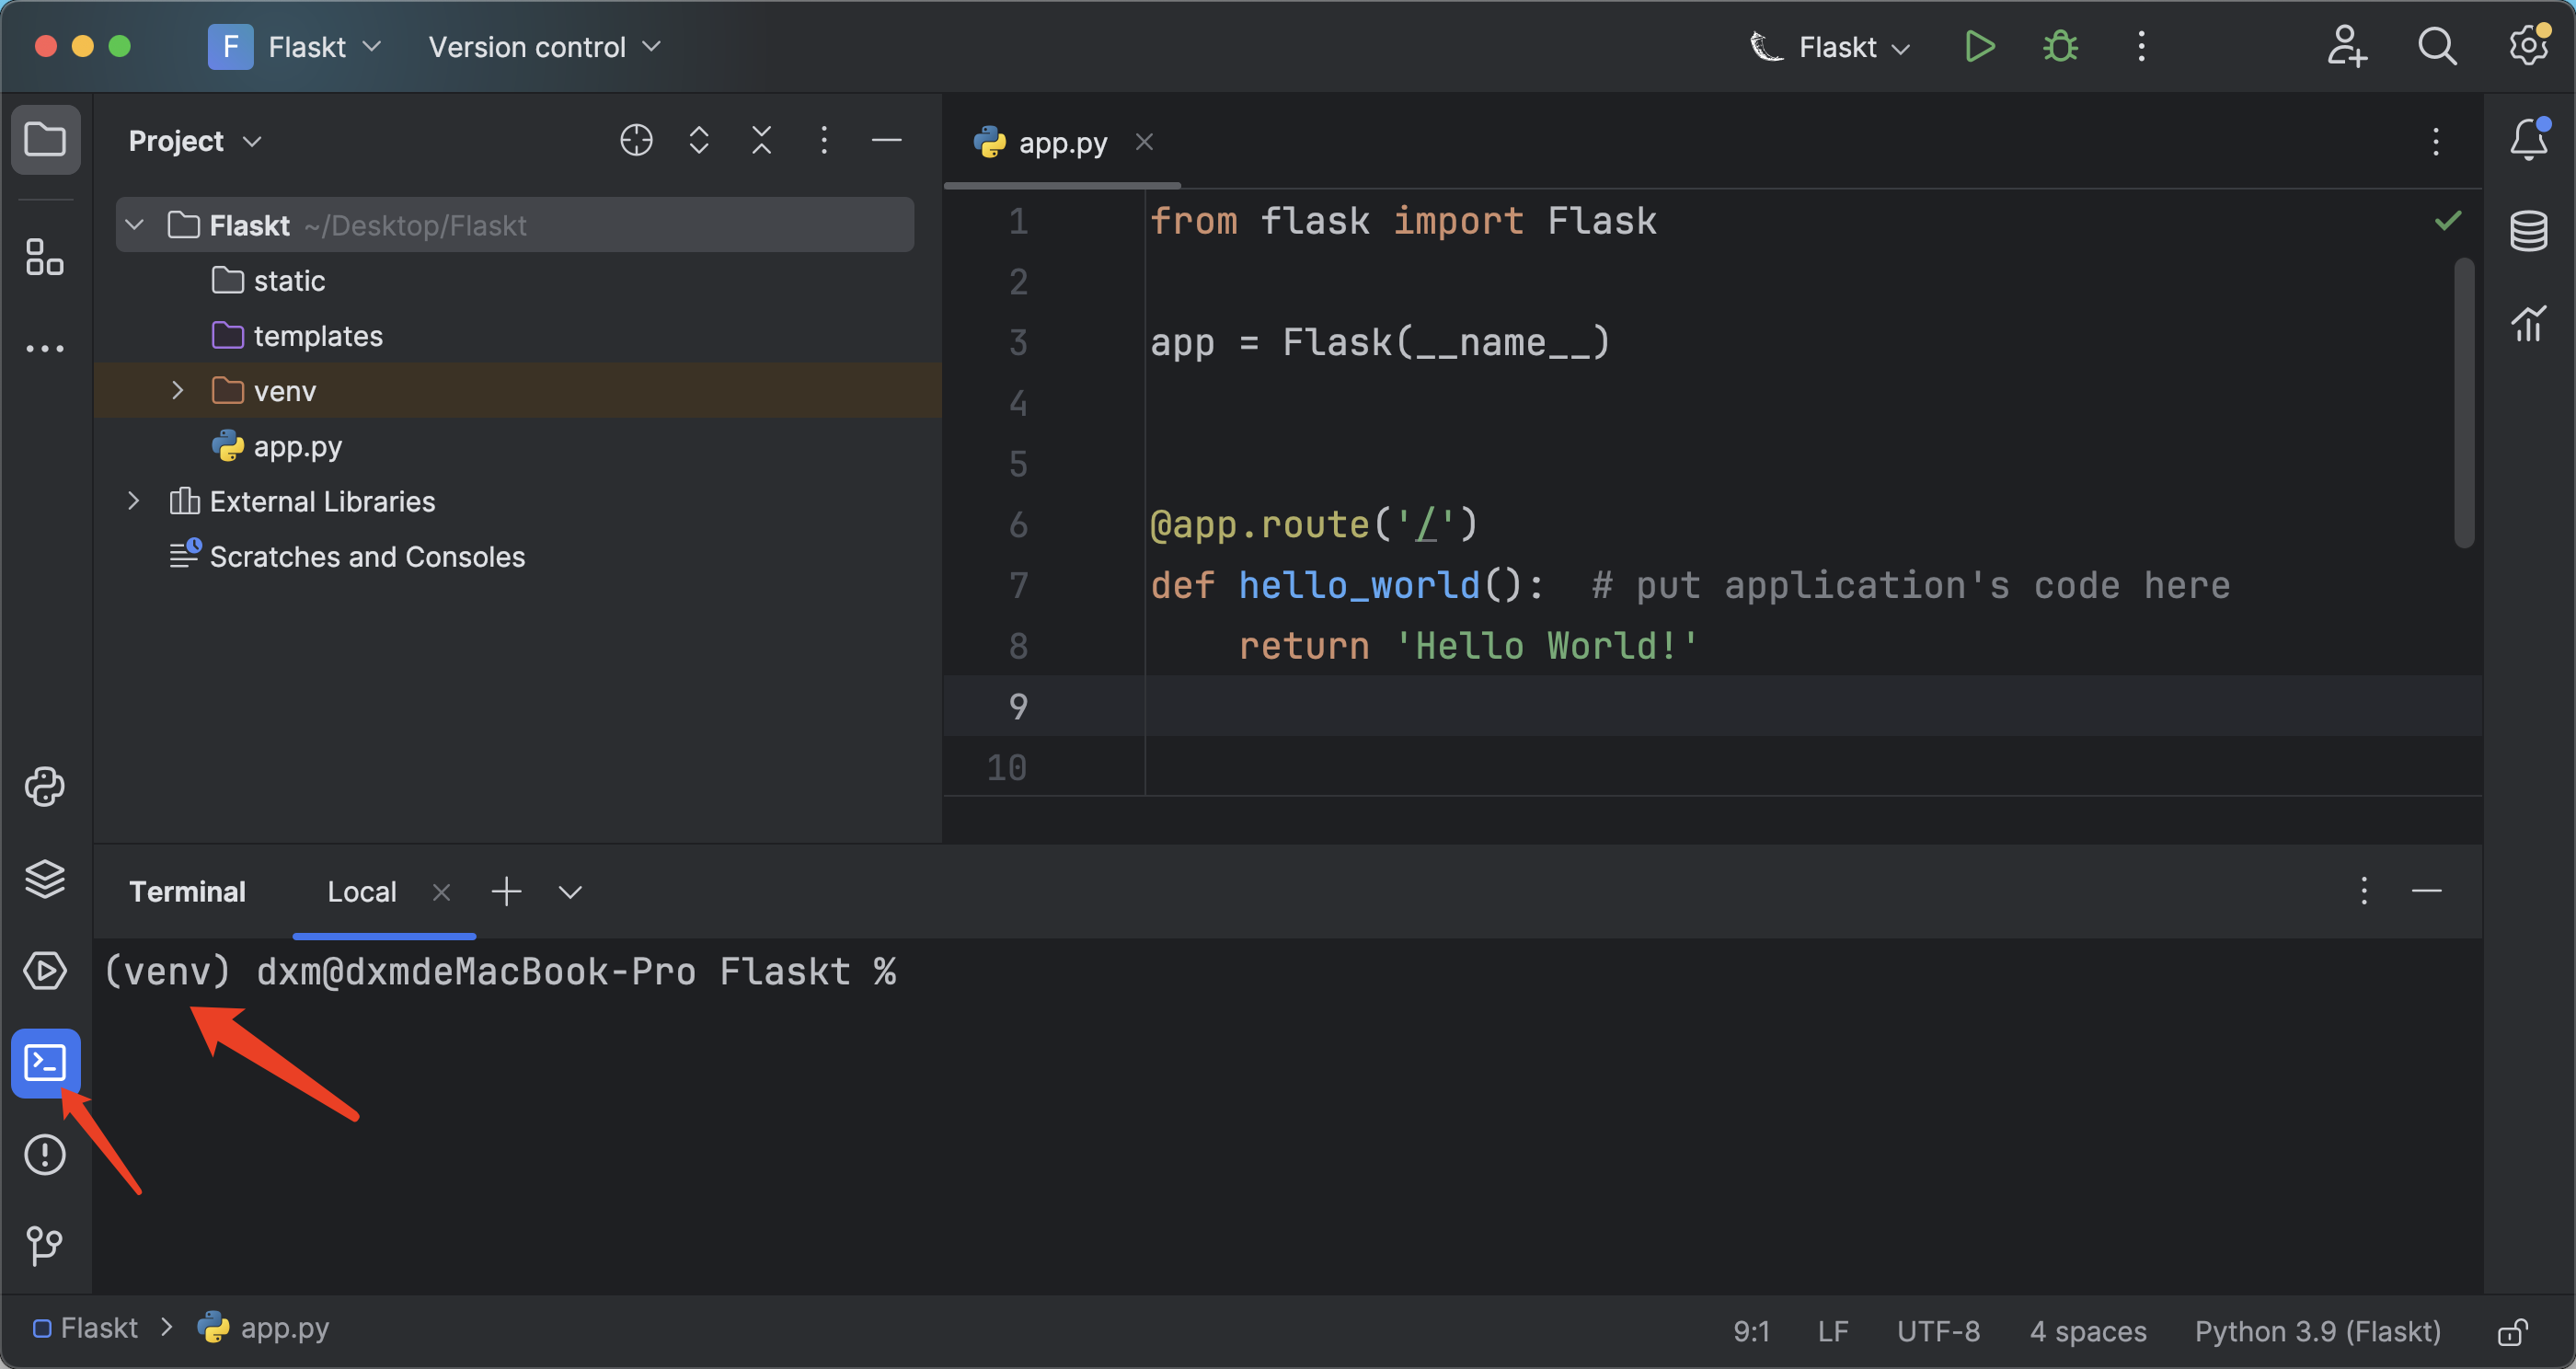Click app.py breadcrumb in status bar
The width and height of the screenshot is (2576, 1369).
coord(264,1328)
